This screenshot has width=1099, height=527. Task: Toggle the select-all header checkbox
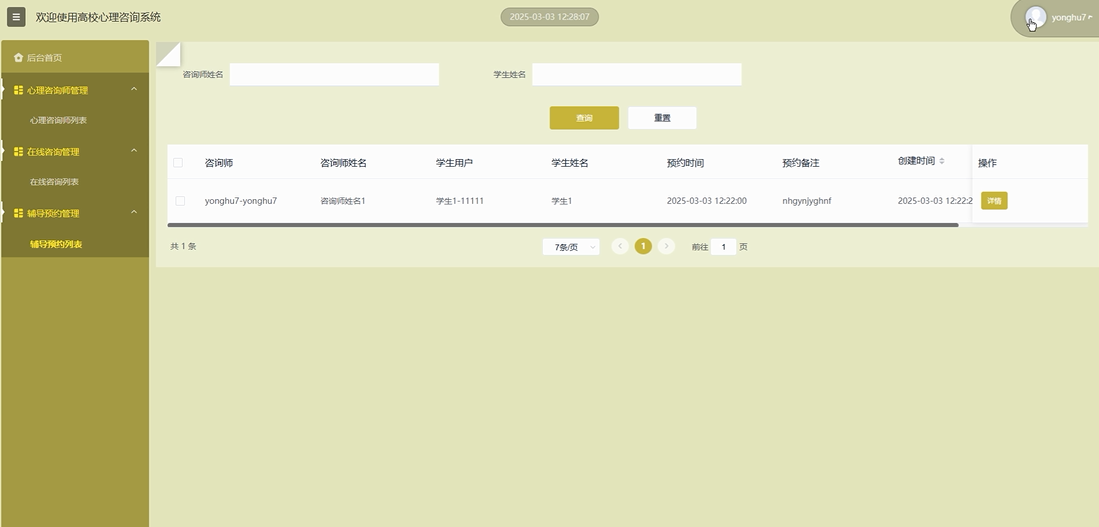pos(178,163)
